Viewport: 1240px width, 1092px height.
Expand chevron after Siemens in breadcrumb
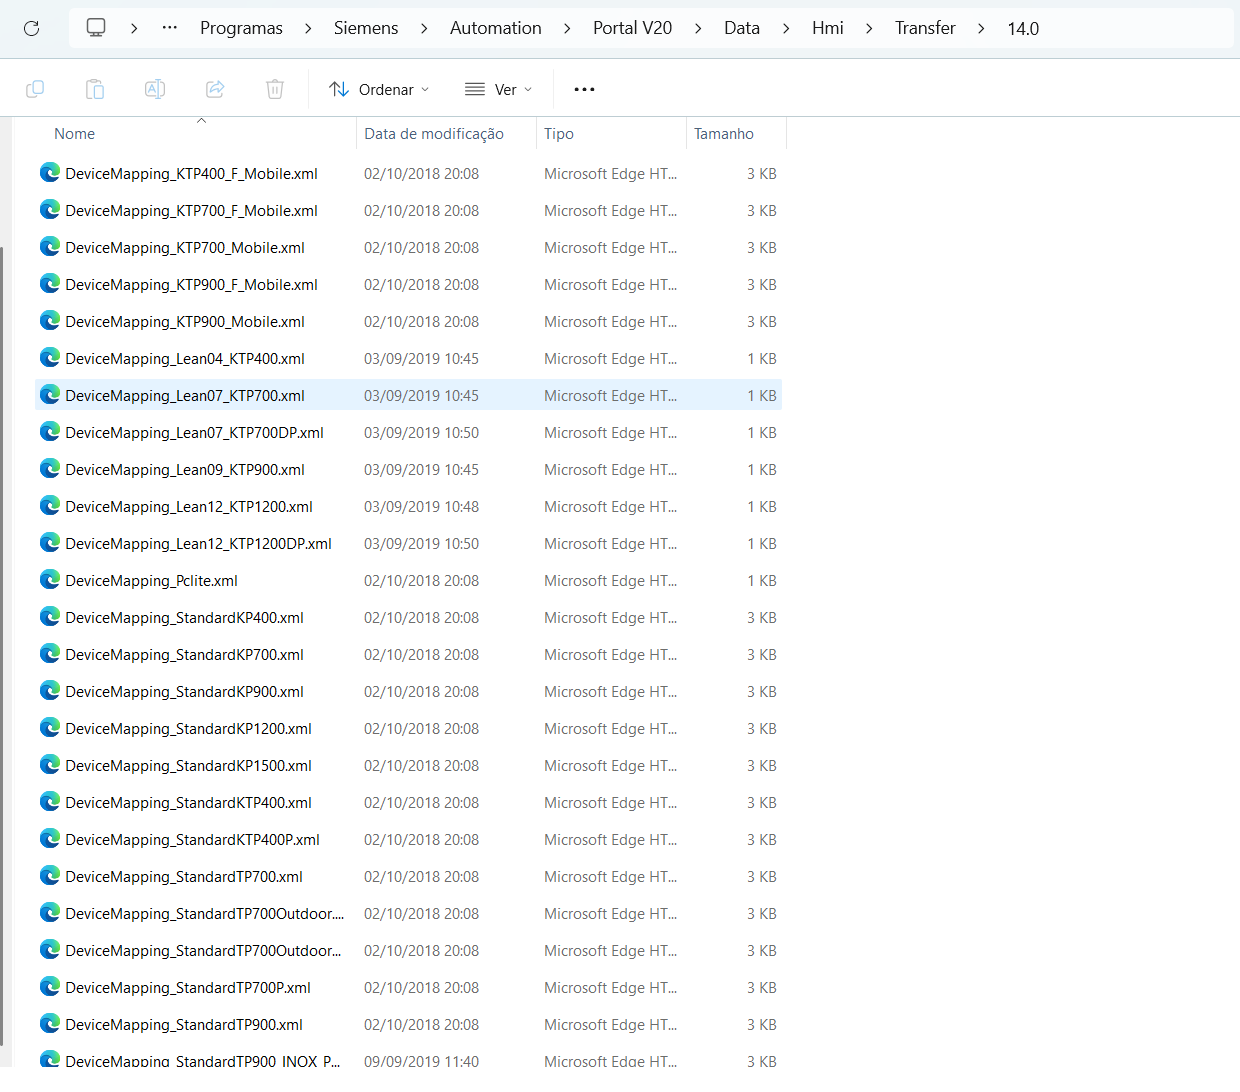(424, 28)
